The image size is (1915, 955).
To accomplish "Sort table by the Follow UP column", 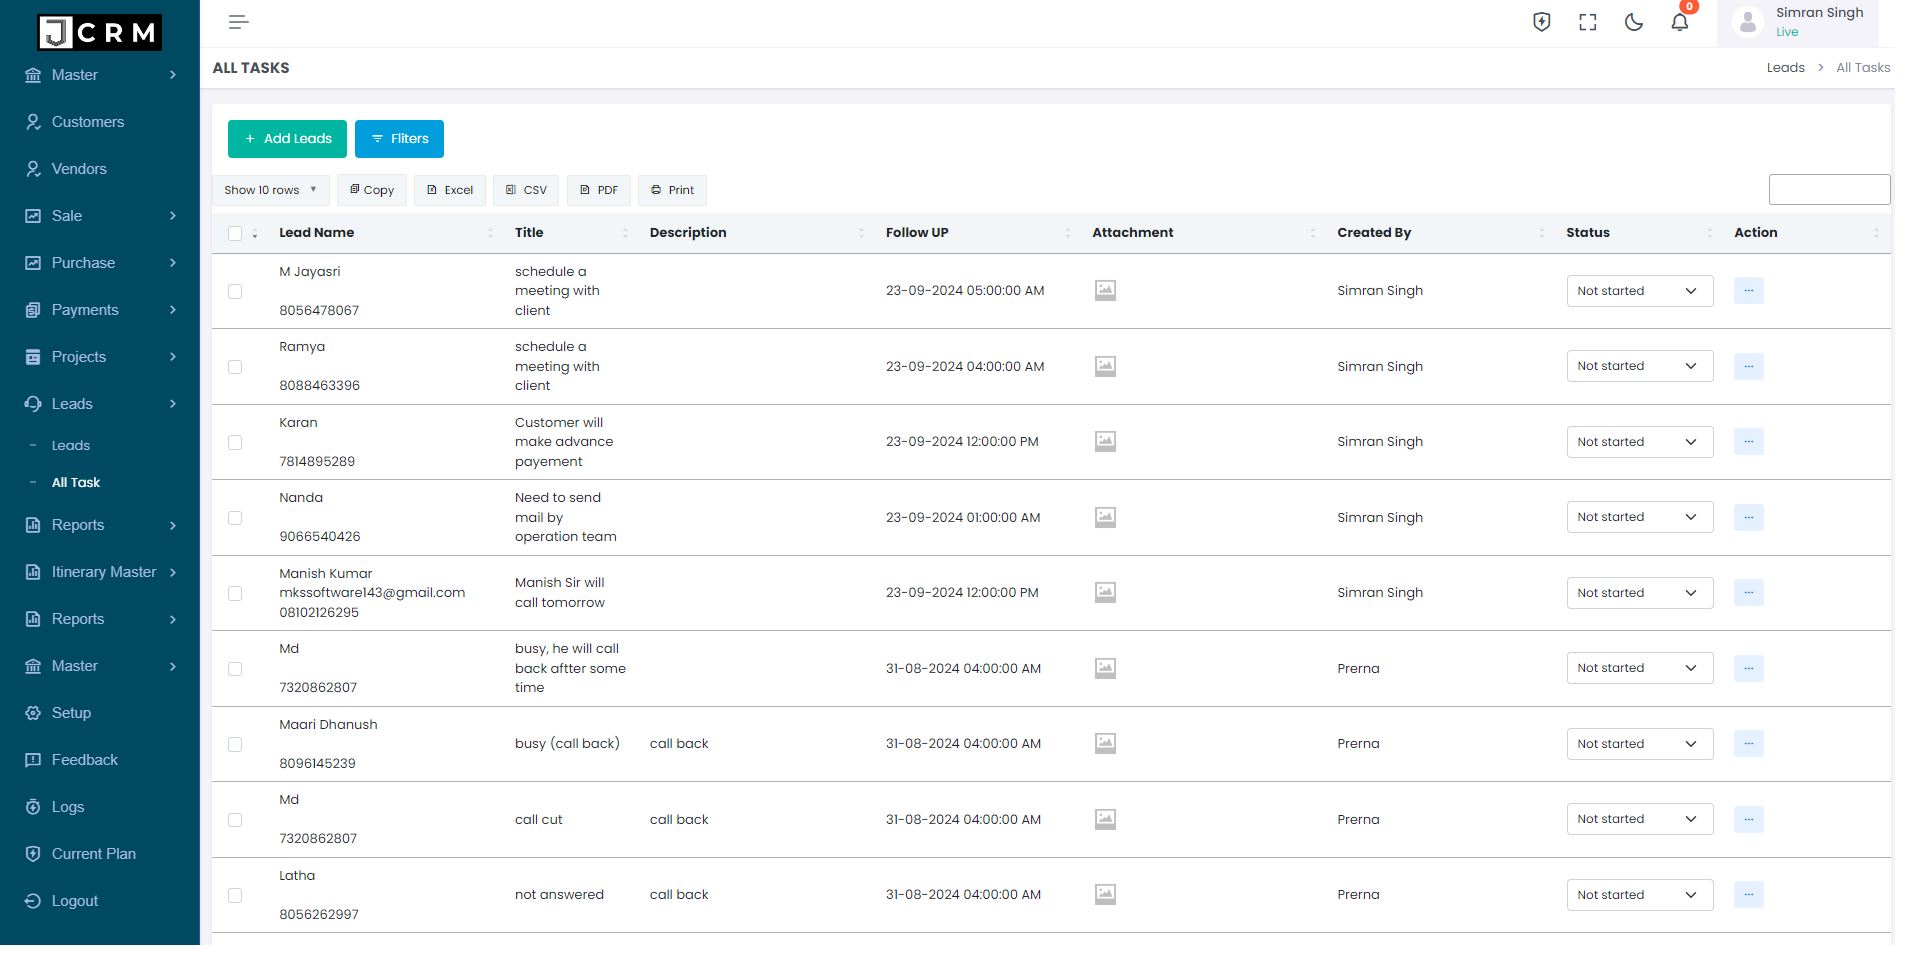I will pos(917,232).
